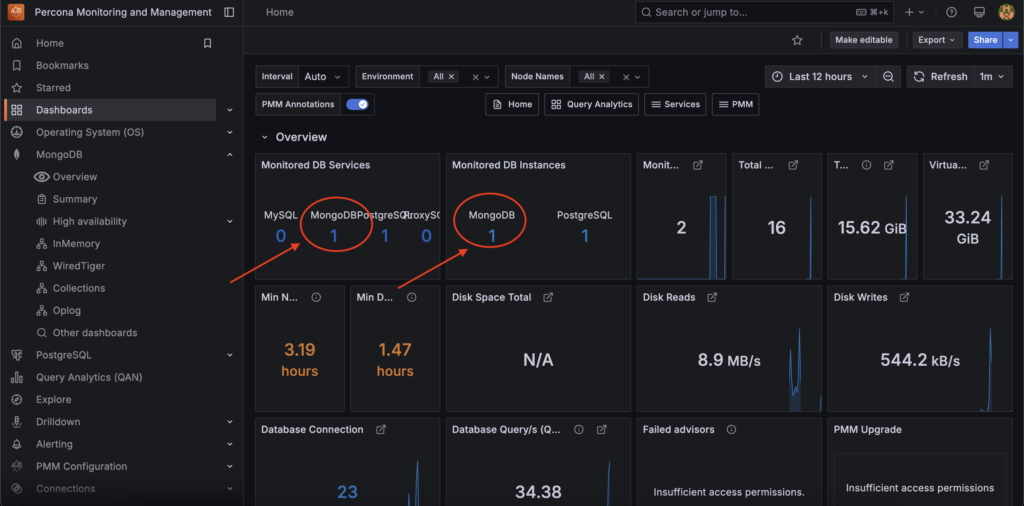Open the news feed monitor icon
This screenshot has height=506, width=1024.
pos(979,12)
